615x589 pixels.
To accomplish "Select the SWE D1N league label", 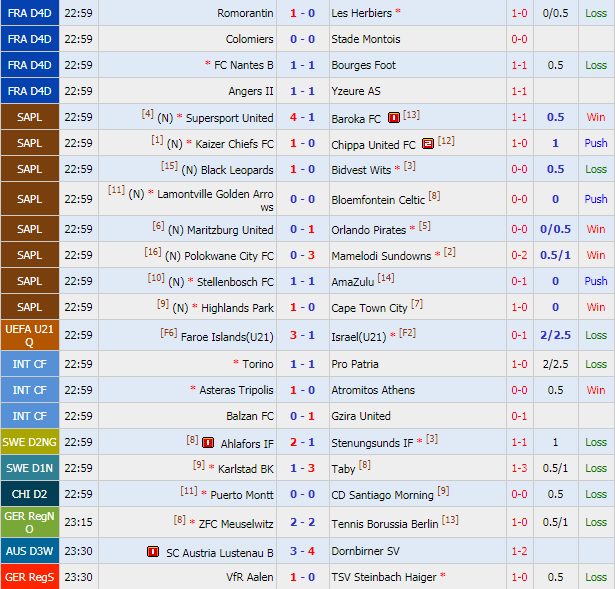I will [30, 468].
